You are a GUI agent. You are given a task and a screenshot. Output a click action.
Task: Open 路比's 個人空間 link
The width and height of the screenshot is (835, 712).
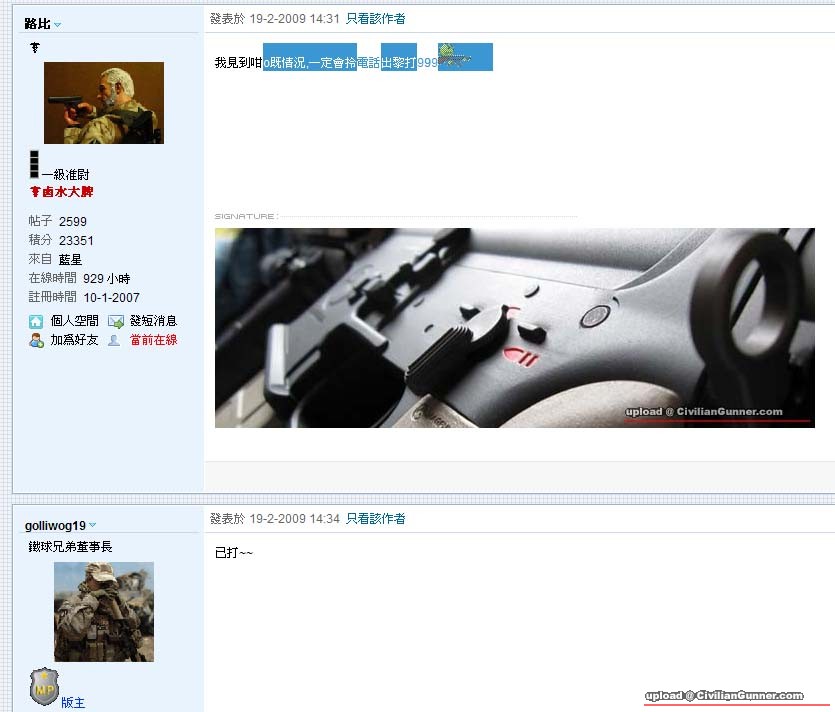[x=74, y=321]
